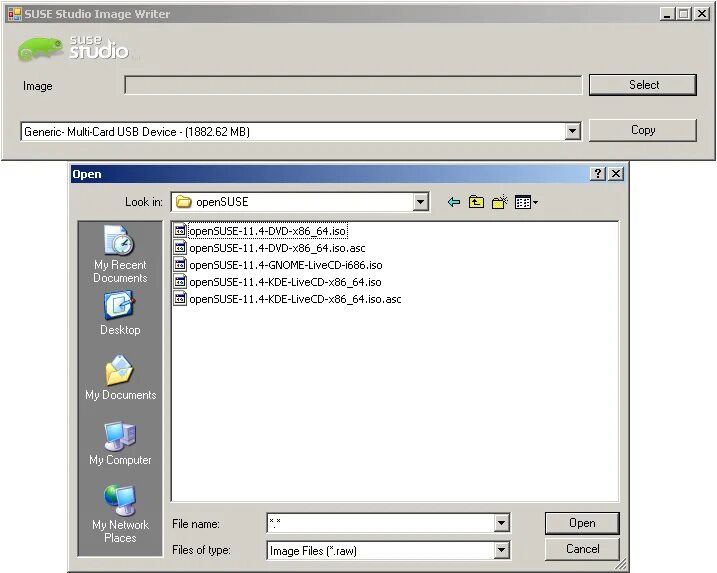Image resolution: width=717 pixels, height=573 pixels.
Task: Click the Open dialog help question mark
Action: [598, 174]
